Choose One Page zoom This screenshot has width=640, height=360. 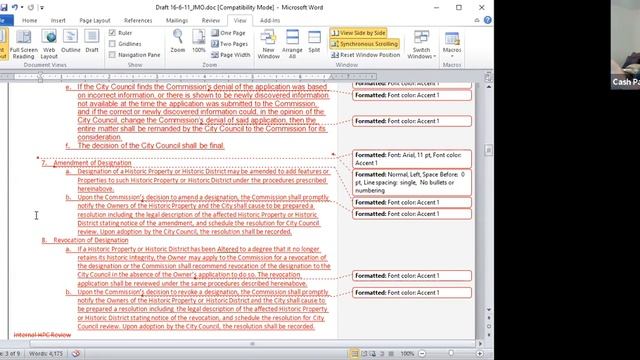point(228,33)
